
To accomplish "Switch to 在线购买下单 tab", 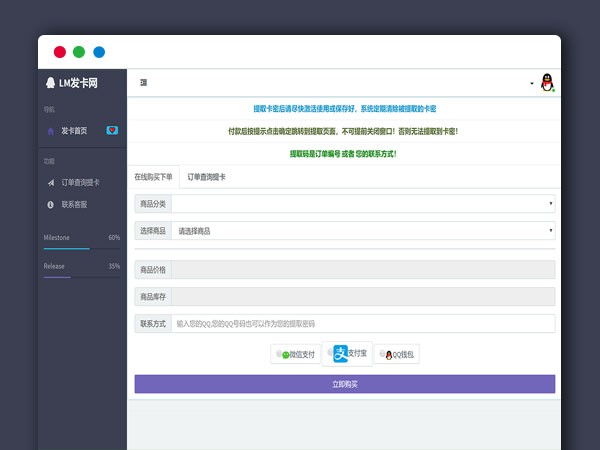I will 153,176.
